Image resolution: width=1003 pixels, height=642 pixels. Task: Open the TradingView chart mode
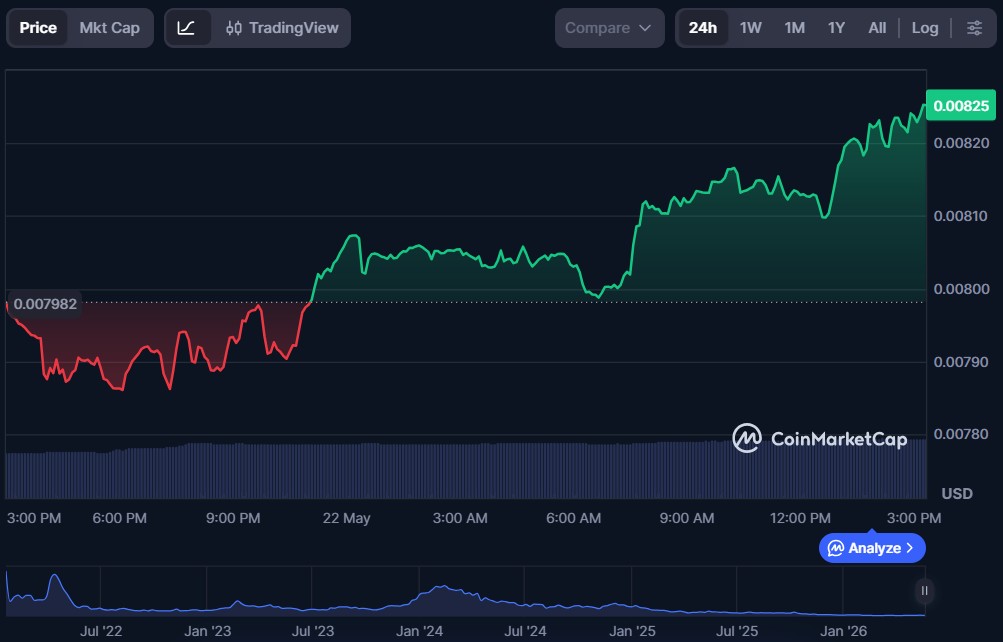click(x=282, y=28)
